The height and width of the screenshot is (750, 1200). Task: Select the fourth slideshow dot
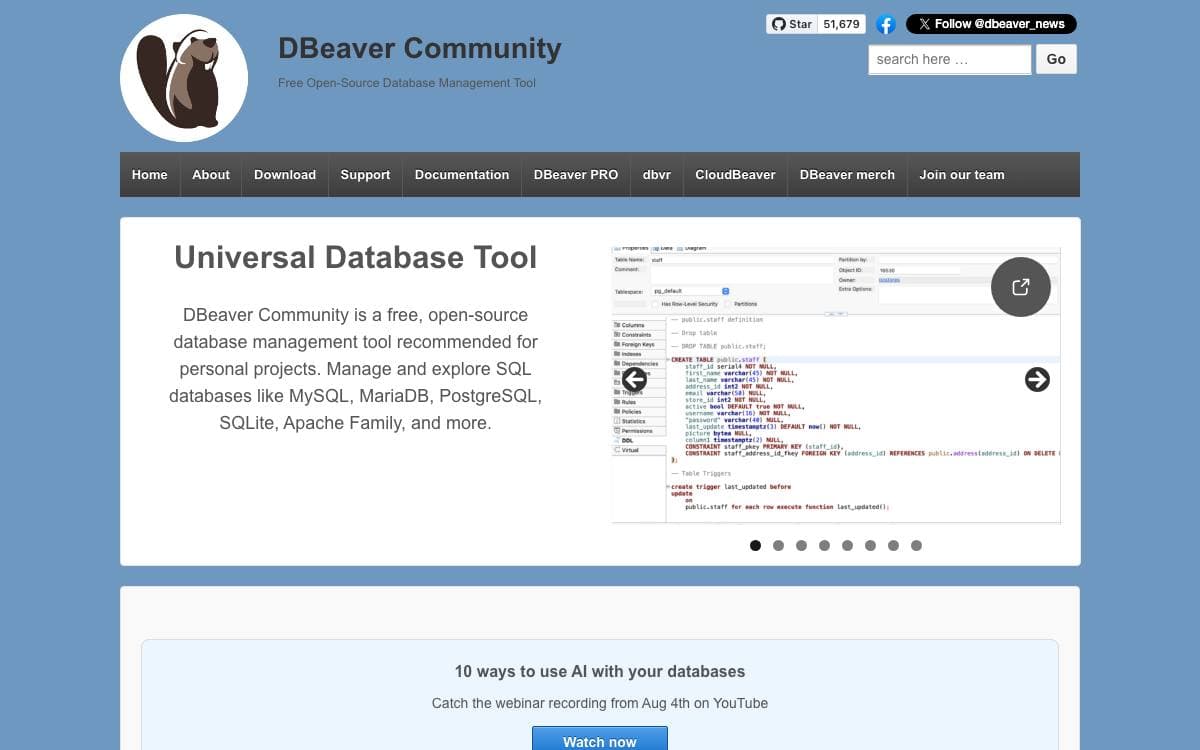(824, 545)
